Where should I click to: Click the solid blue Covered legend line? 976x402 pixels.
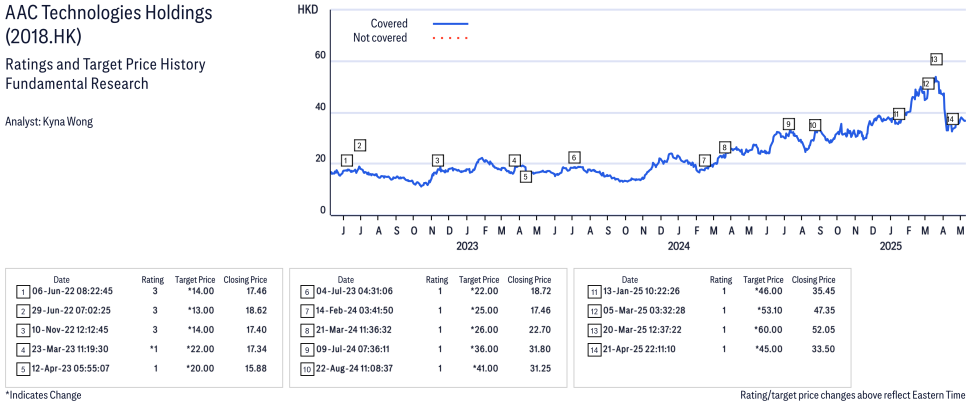coord(450,24)
